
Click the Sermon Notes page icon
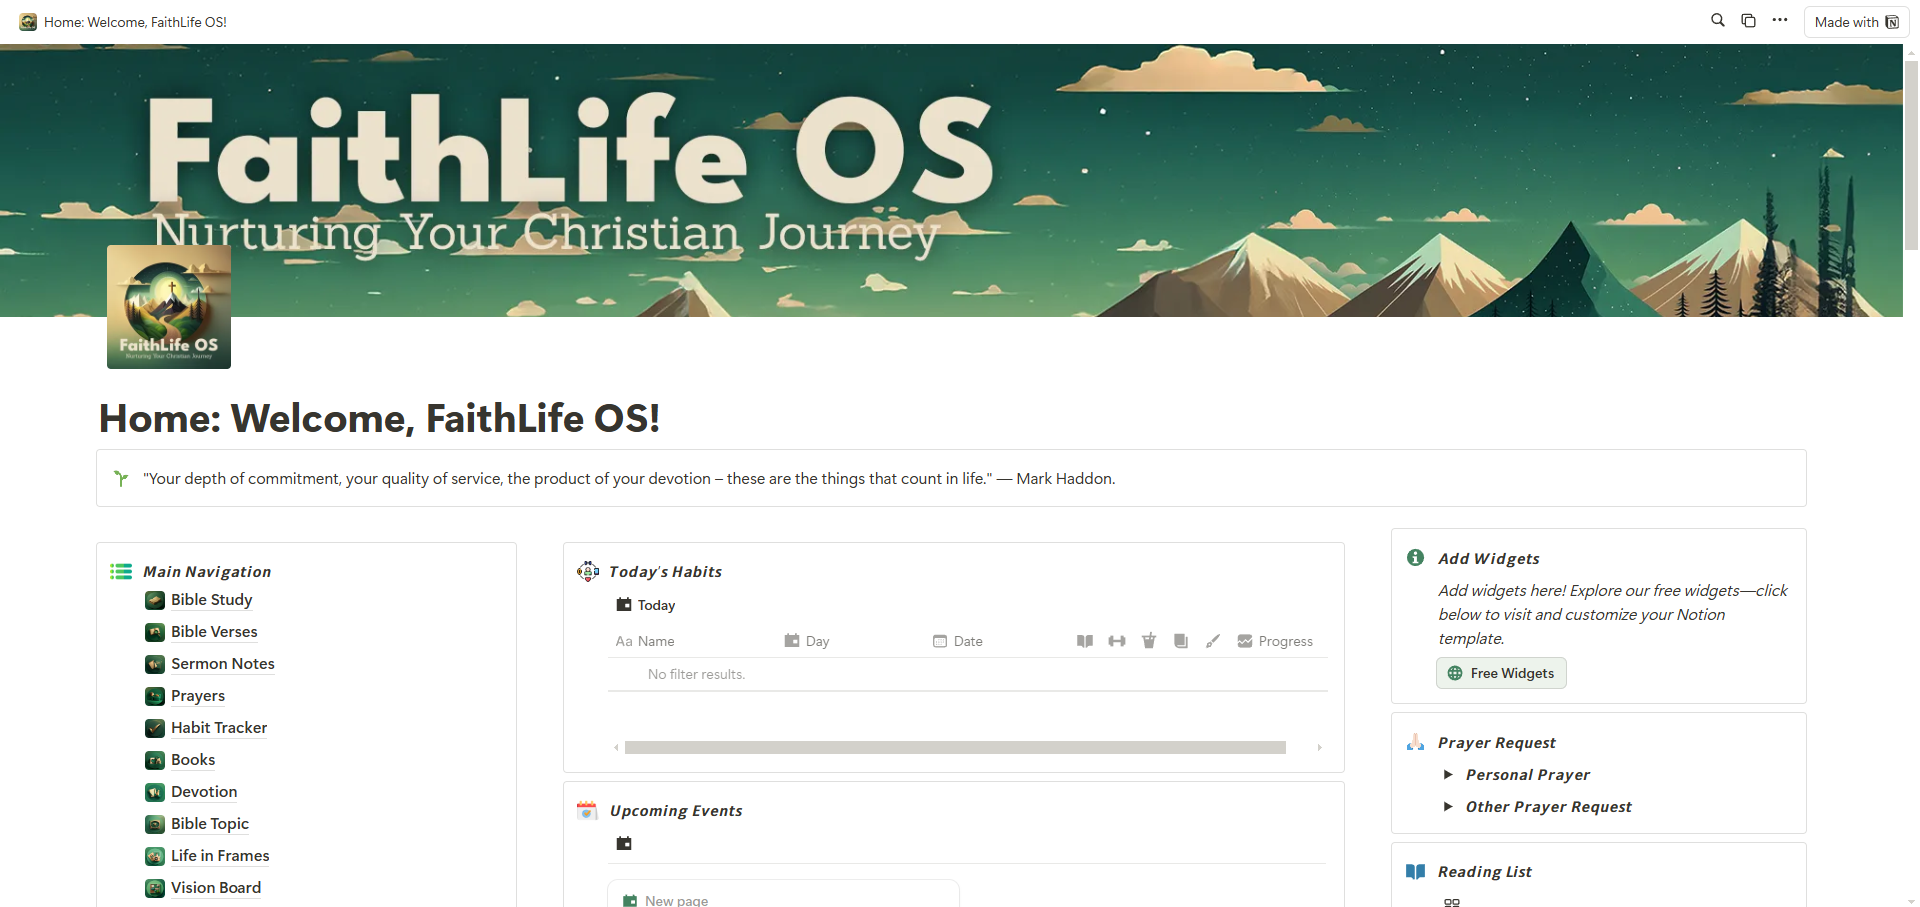click(x=155, y=664)
